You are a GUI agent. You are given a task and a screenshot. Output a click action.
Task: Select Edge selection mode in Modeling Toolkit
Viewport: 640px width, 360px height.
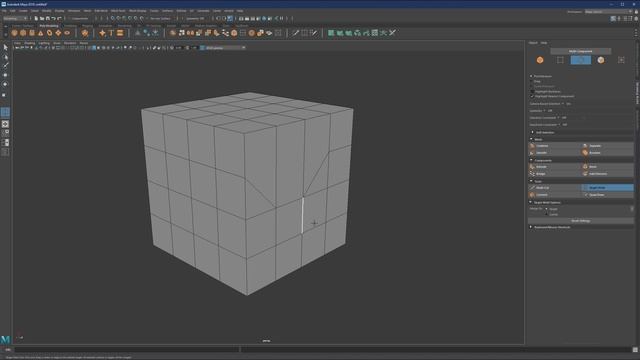click(x=580, y=60)
